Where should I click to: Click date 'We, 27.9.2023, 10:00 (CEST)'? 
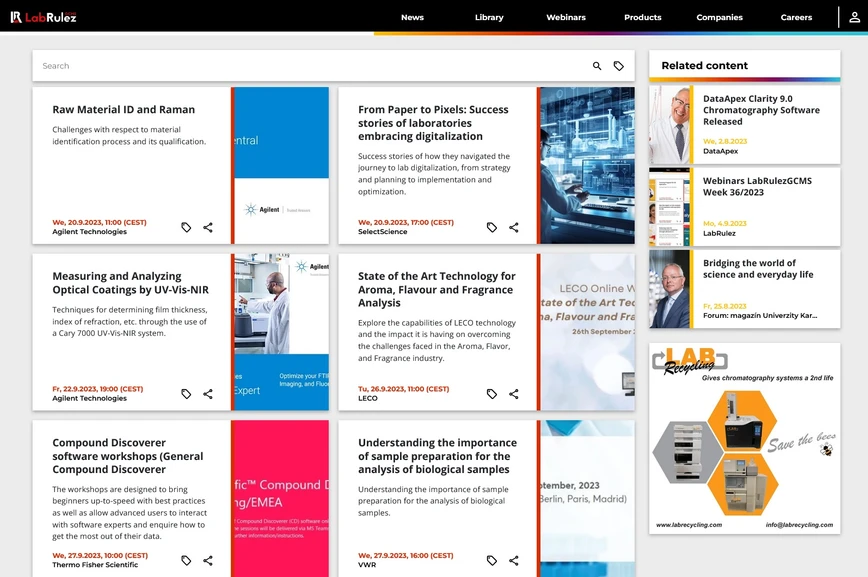[100, 555]
